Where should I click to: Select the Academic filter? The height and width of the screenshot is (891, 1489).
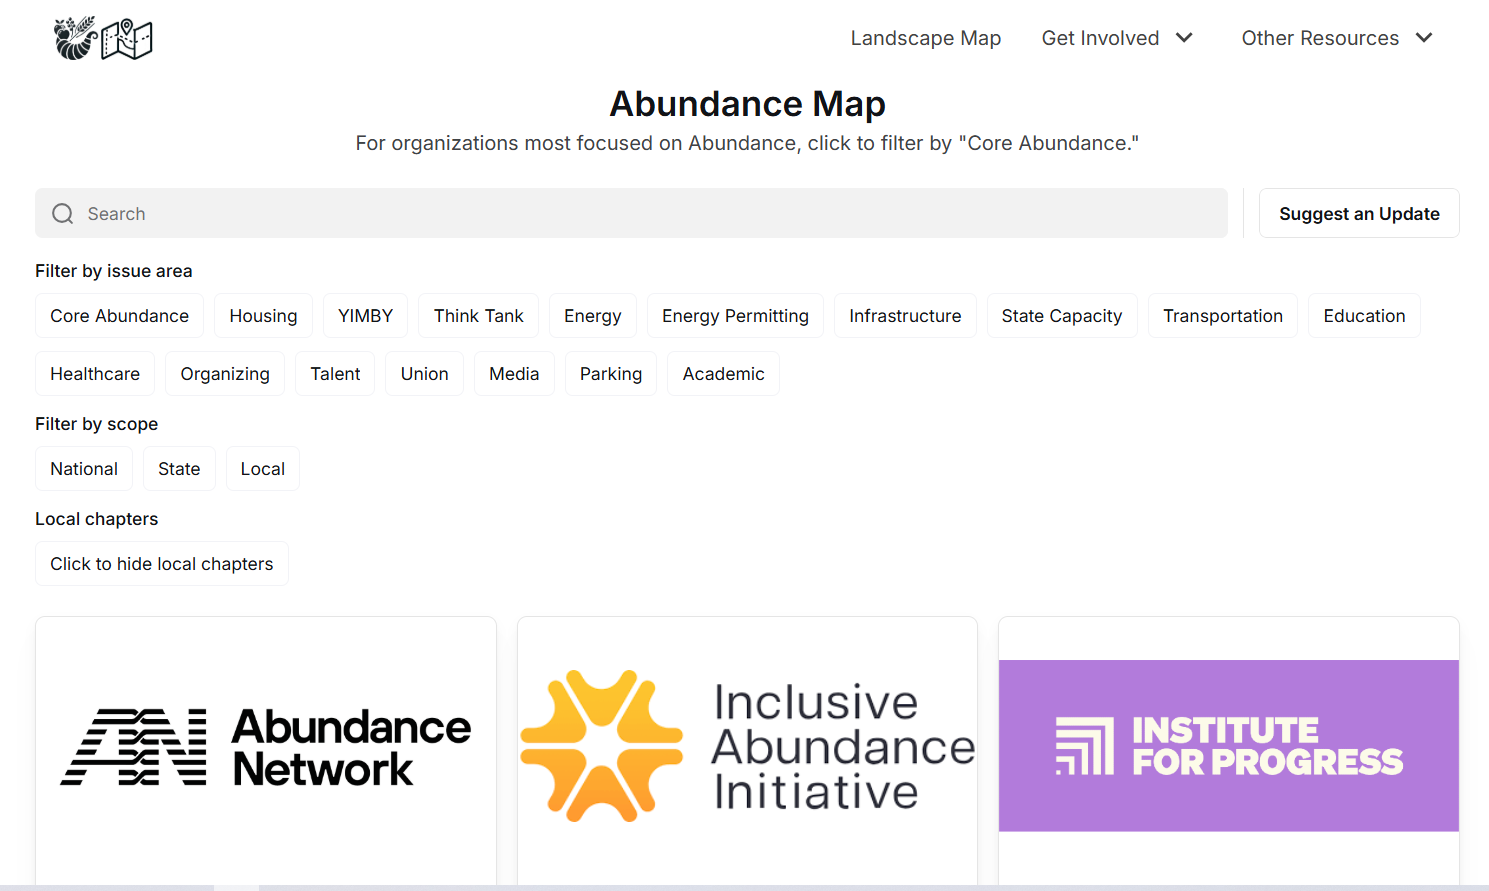click(x=723, y=374)
